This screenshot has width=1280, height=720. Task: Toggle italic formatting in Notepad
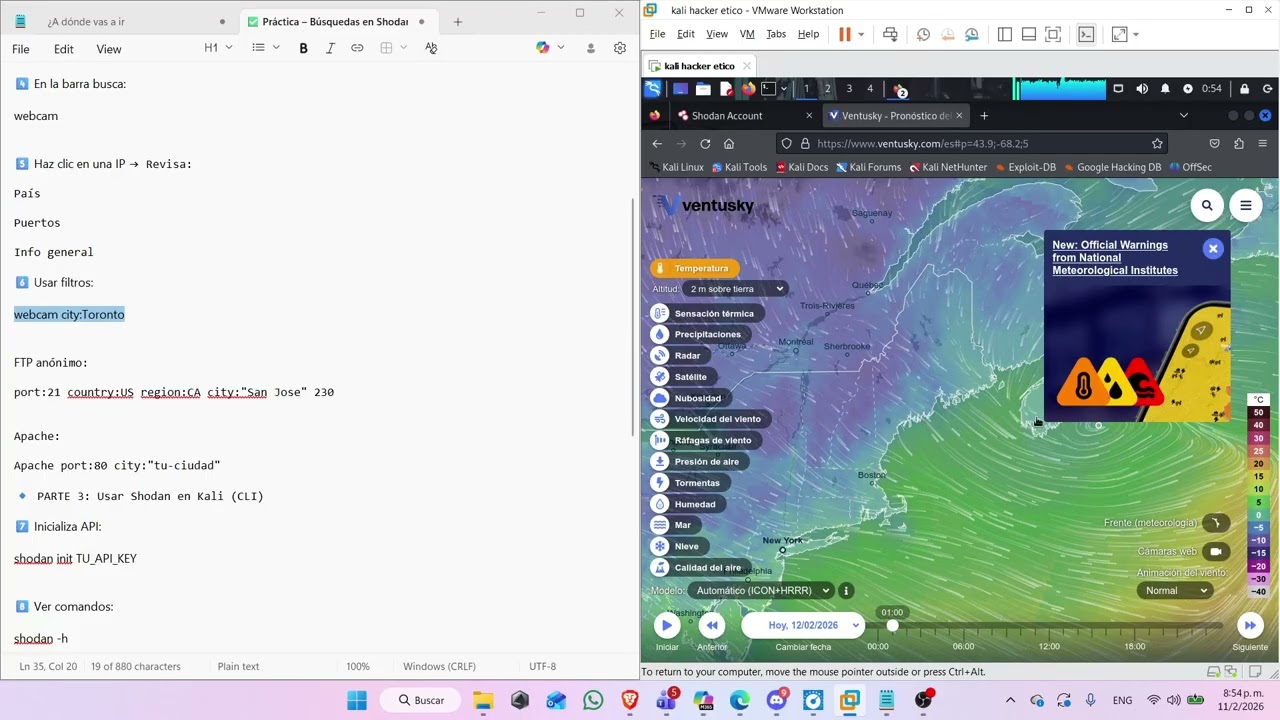click(x=330, y=48)
